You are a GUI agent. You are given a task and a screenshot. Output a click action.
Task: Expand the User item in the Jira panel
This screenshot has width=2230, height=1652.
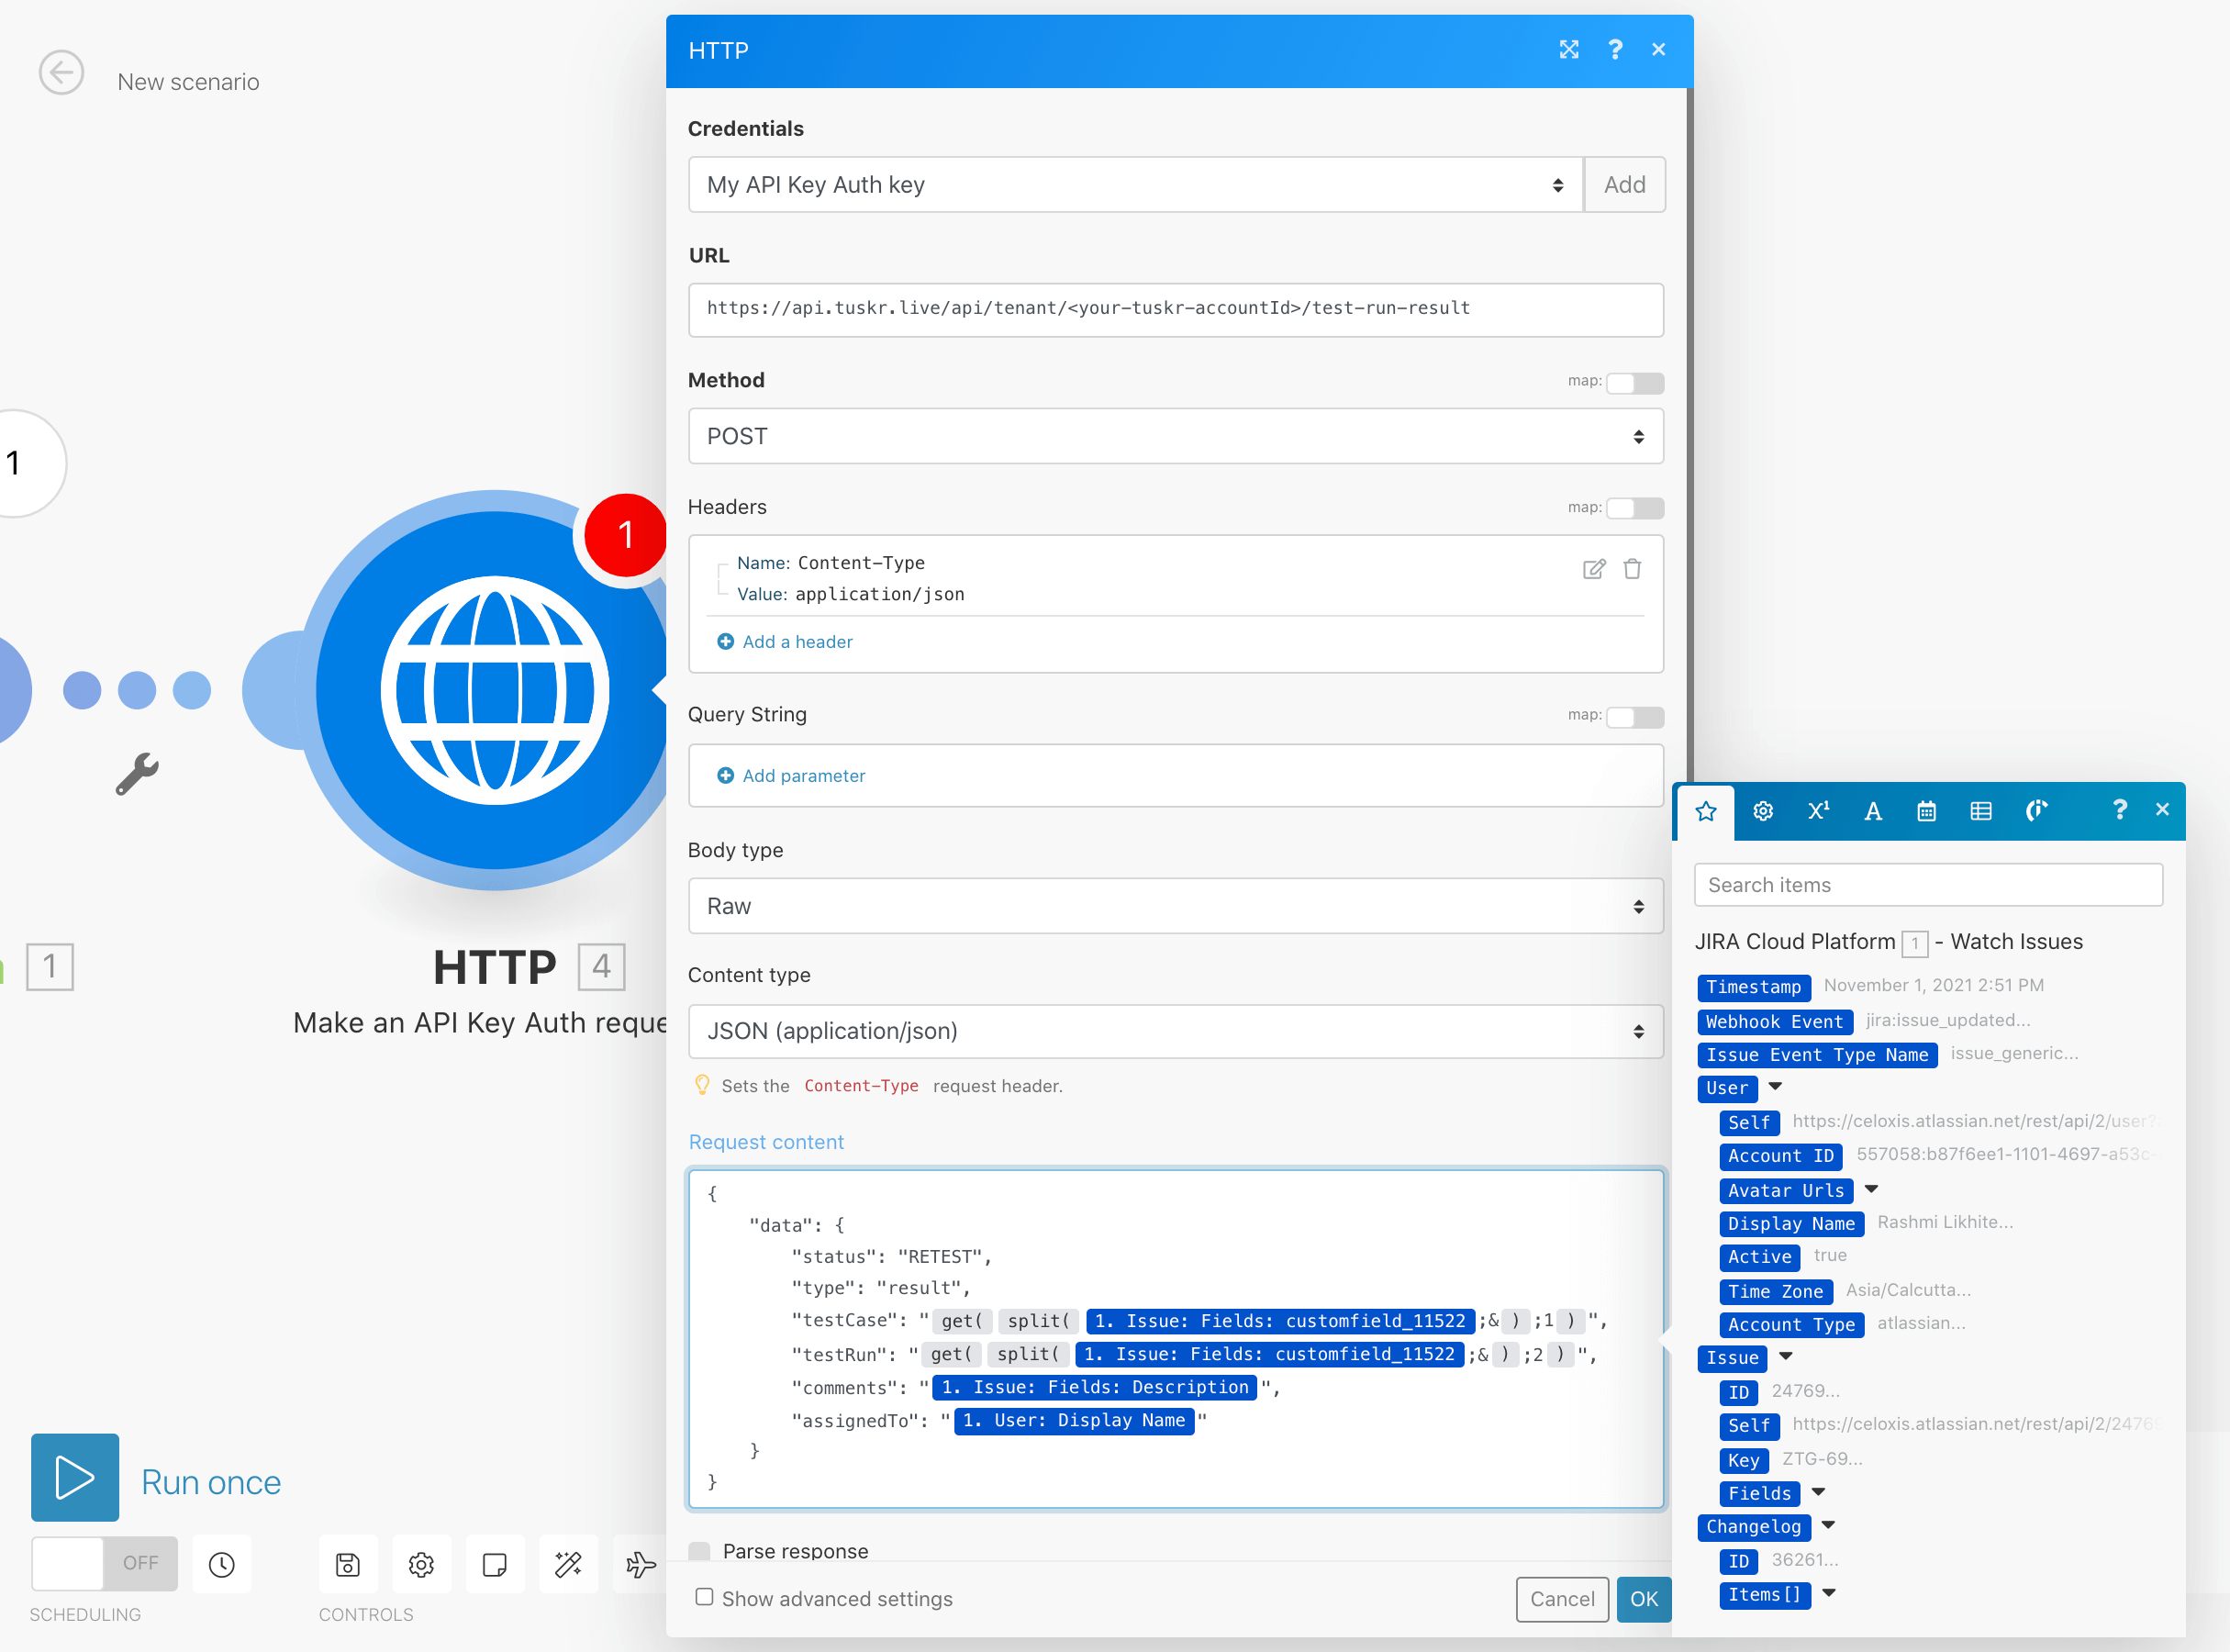1775,1088
